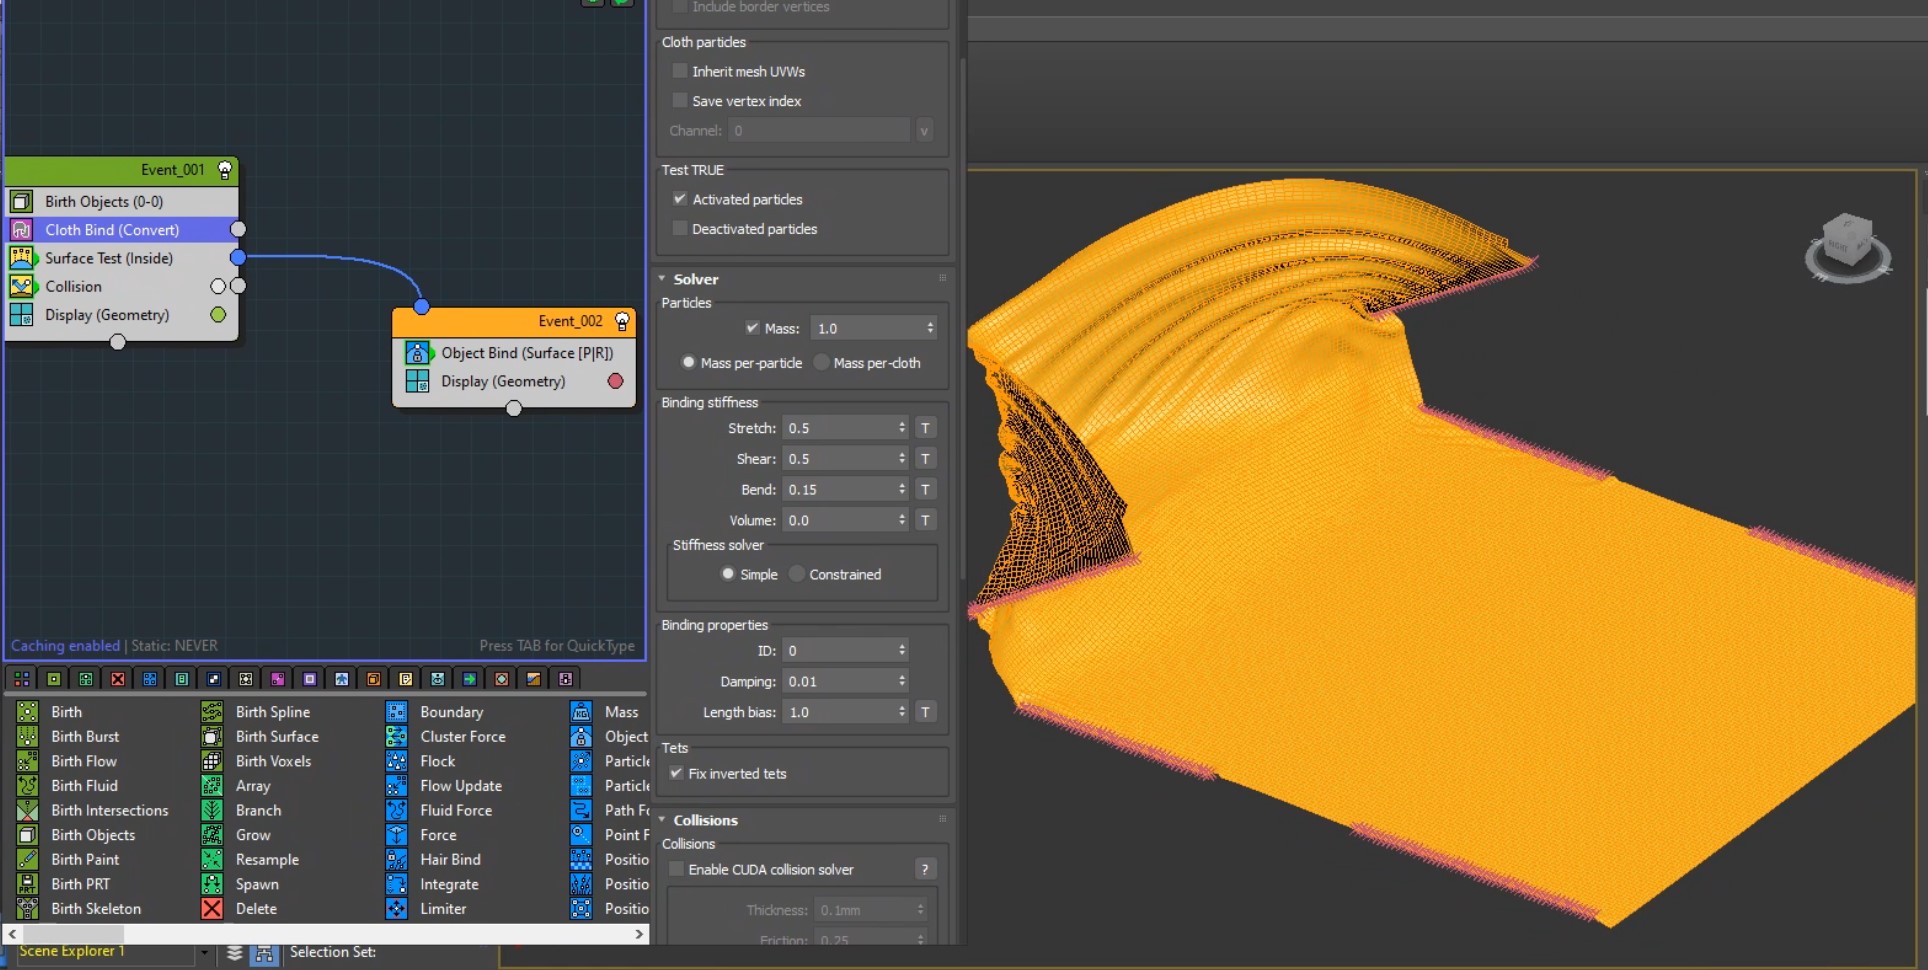
Task: Click the Event_001 lightbulb icon
Action: coord(225,170)
